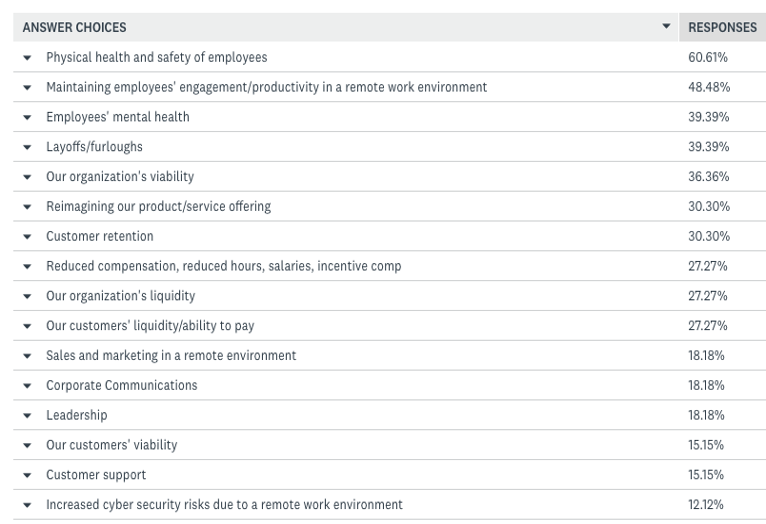Click arrow next to Corporate Communications
The height and width of the screenshot is (524, 766).
(27, 386)
